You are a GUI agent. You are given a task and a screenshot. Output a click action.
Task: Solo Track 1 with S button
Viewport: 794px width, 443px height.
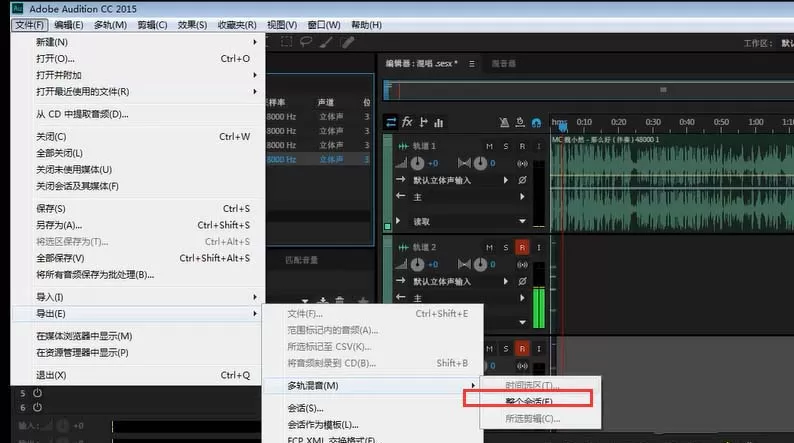coord(505,146)
